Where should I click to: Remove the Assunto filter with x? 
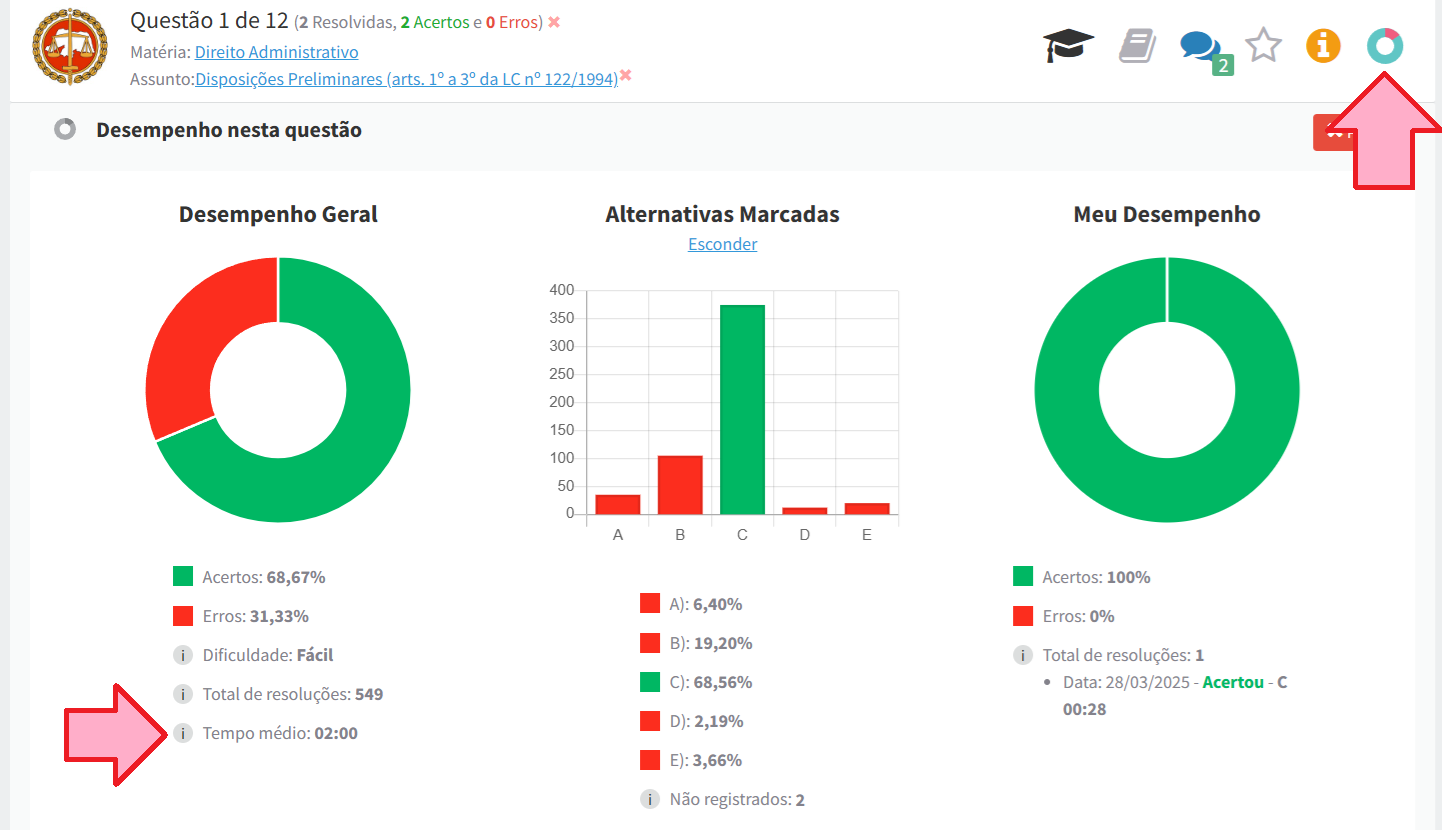coord(626,76)
